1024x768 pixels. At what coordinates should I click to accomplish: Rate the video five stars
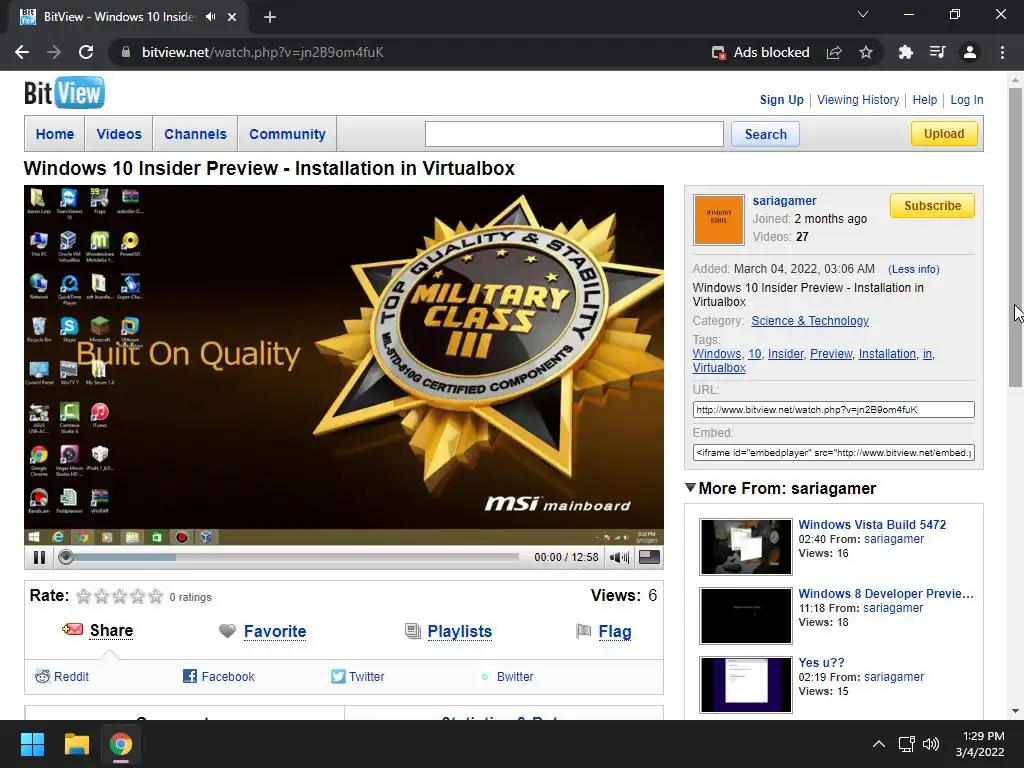[x=155, y=596]
